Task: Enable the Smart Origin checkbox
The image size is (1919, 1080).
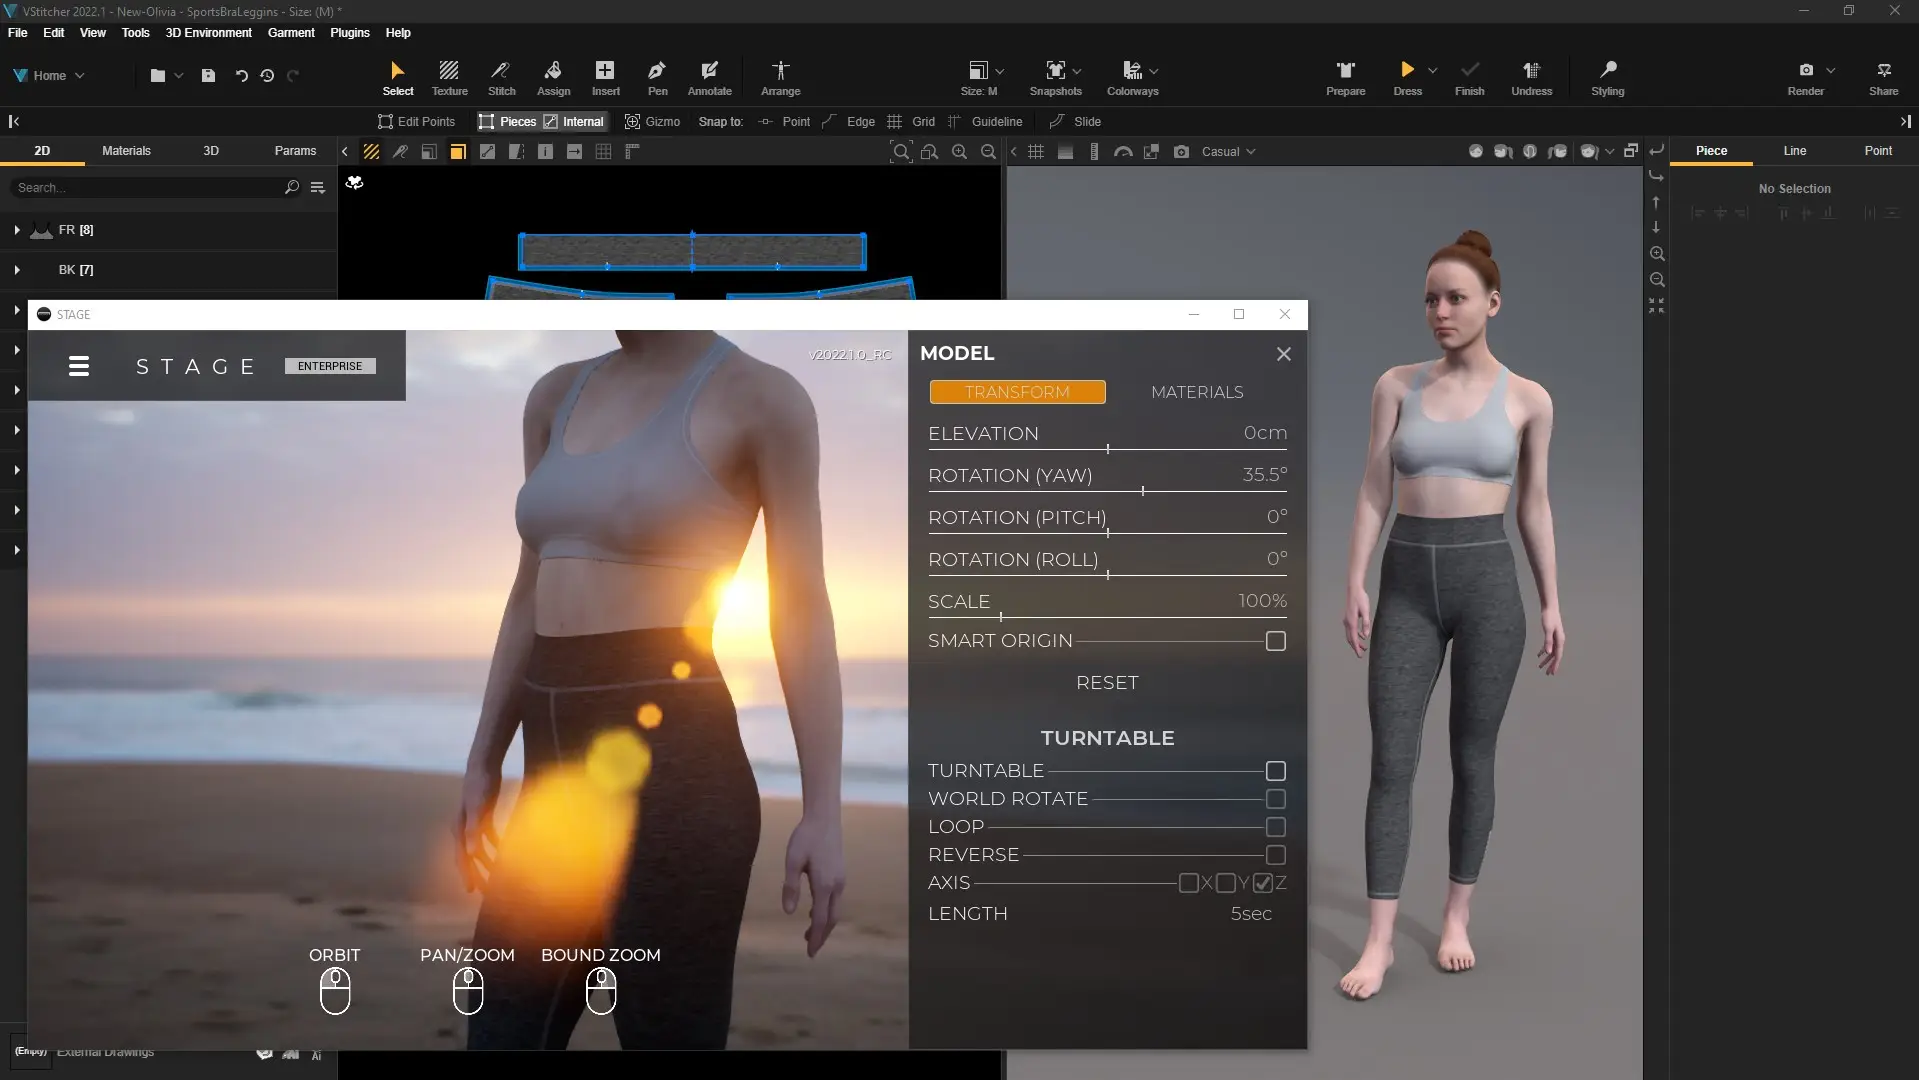Action: 1275,641
